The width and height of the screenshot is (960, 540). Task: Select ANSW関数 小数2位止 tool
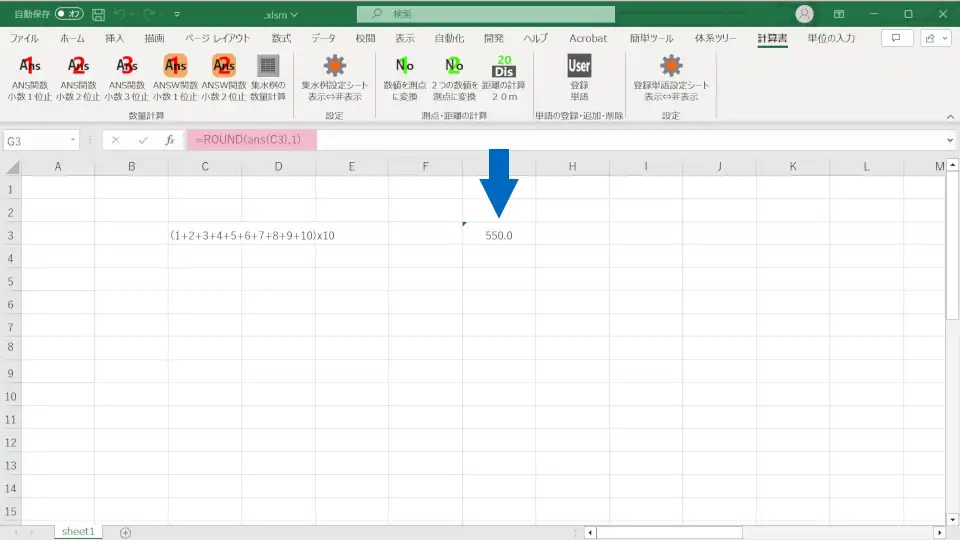point(224,67)
